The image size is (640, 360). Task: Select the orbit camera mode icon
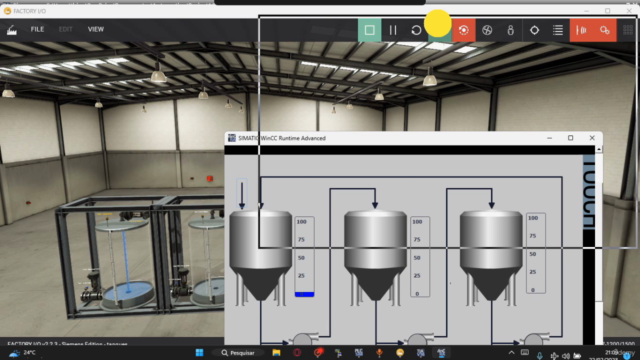click(463, 30)
